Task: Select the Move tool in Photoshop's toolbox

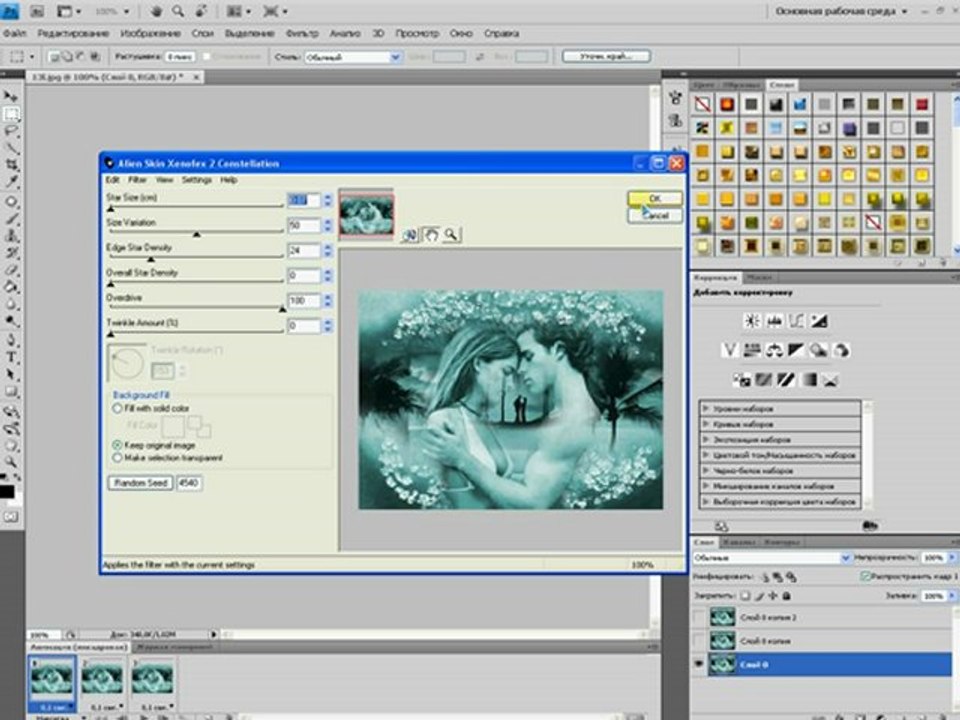Action: pos(11,97)
